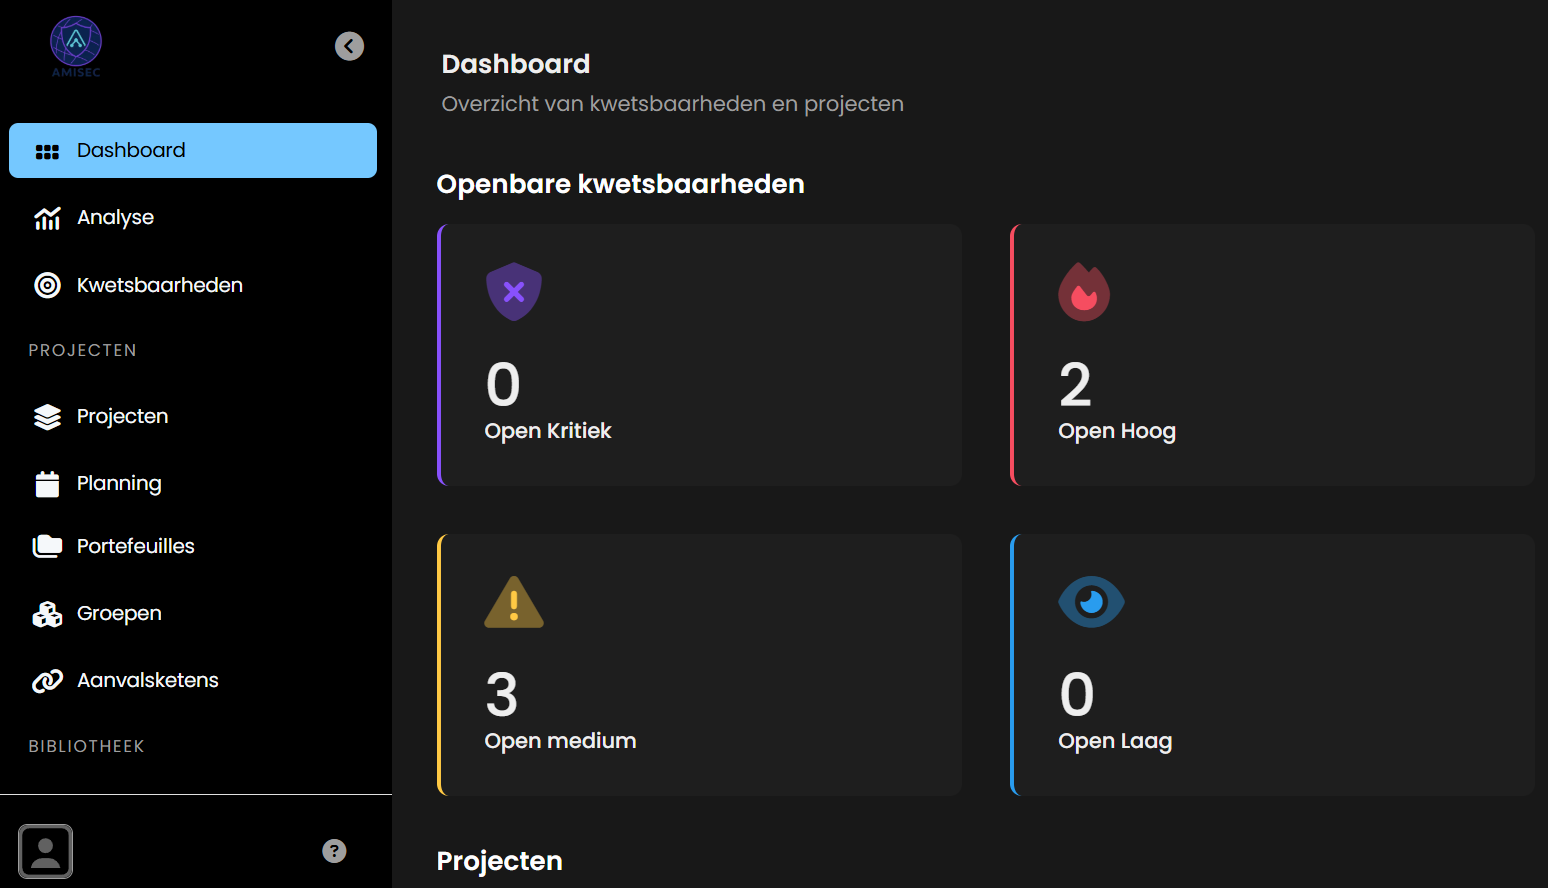Click the help question mark icon

(x=334, y=851)
